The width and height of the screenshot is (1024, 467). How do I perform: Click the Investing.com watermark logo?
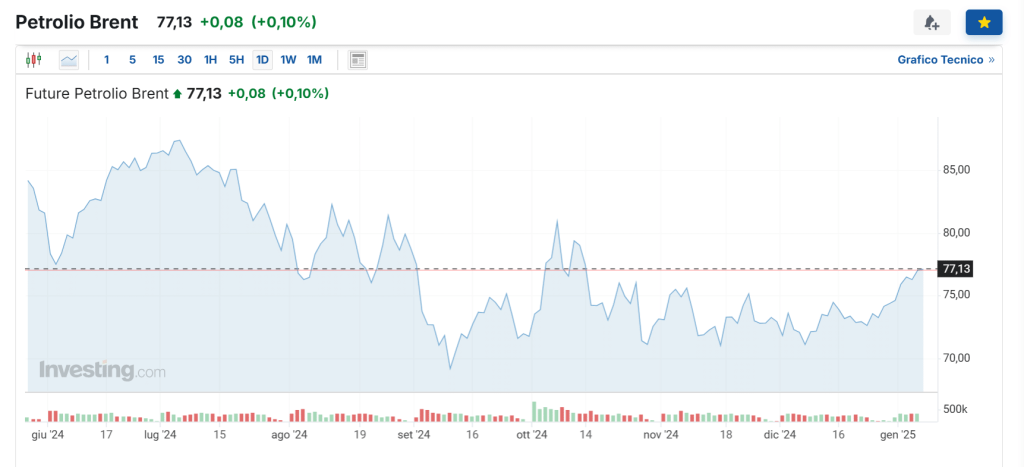(x=102, y=371)
